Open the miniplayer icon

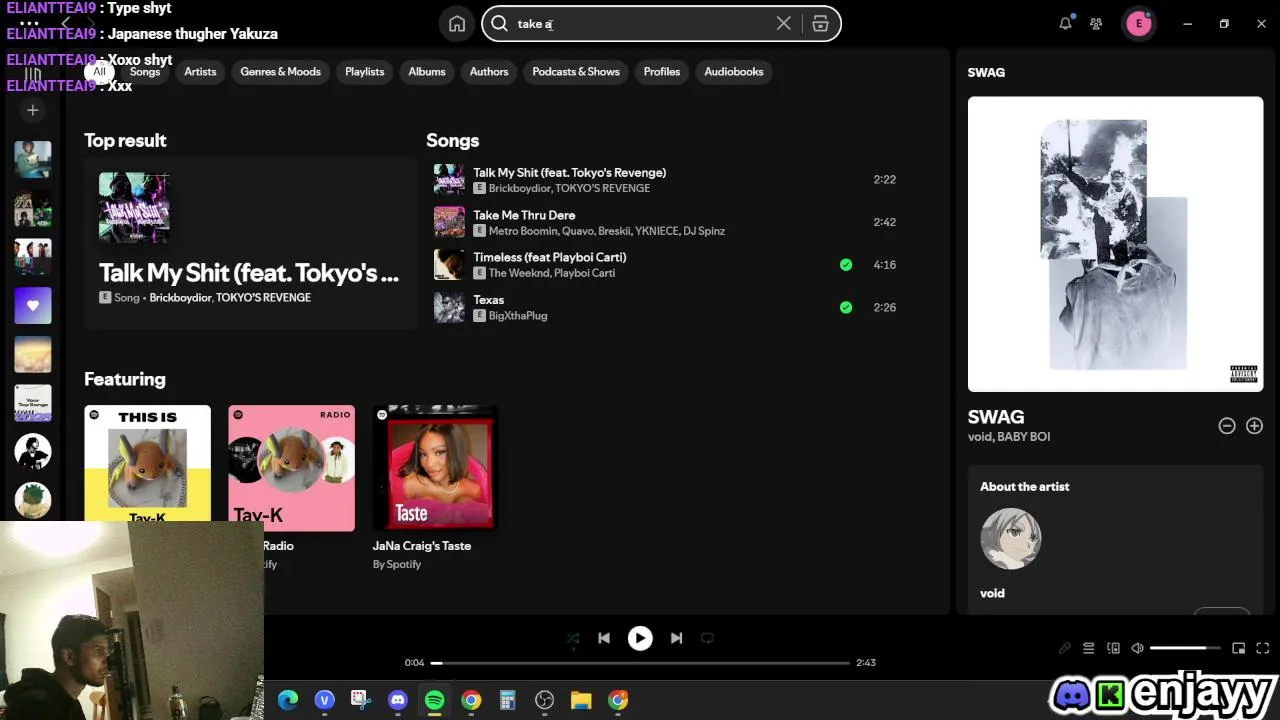1238,648
